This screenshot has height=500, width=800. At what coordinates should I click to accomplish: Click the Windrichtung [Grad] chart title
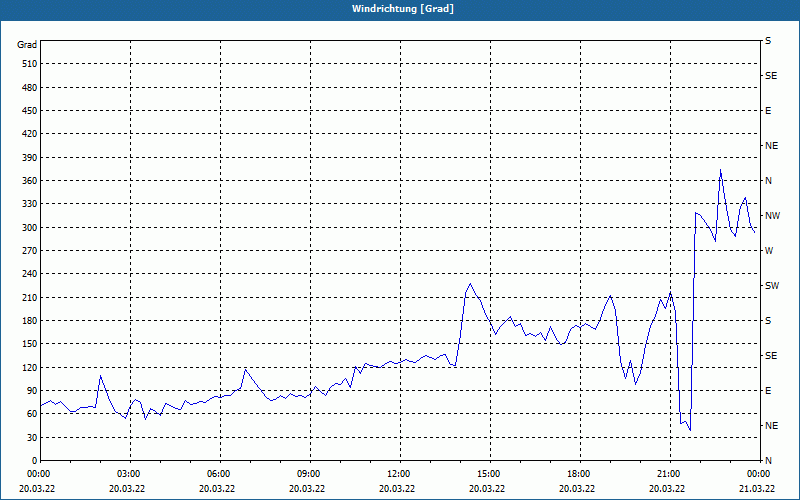pos(403,9)
